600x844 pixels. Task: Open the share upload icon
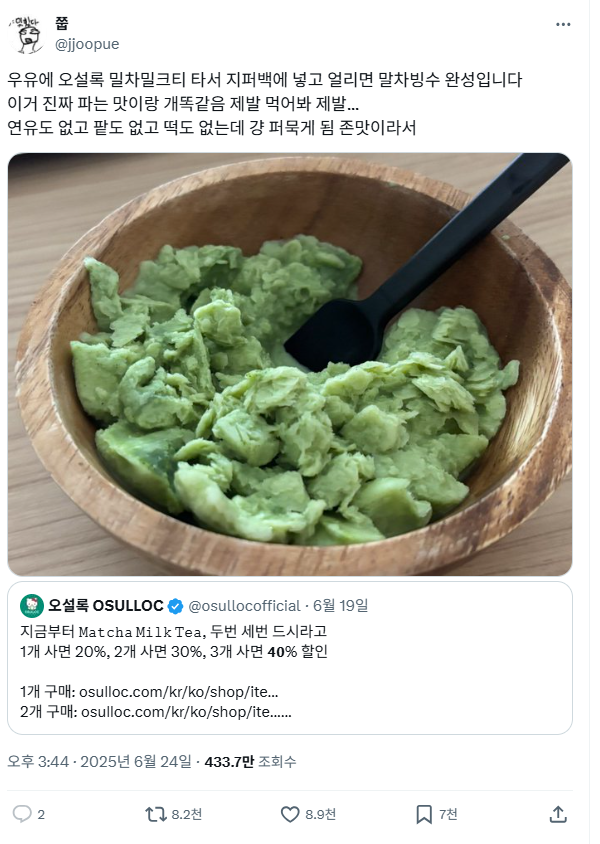point(558,814)
